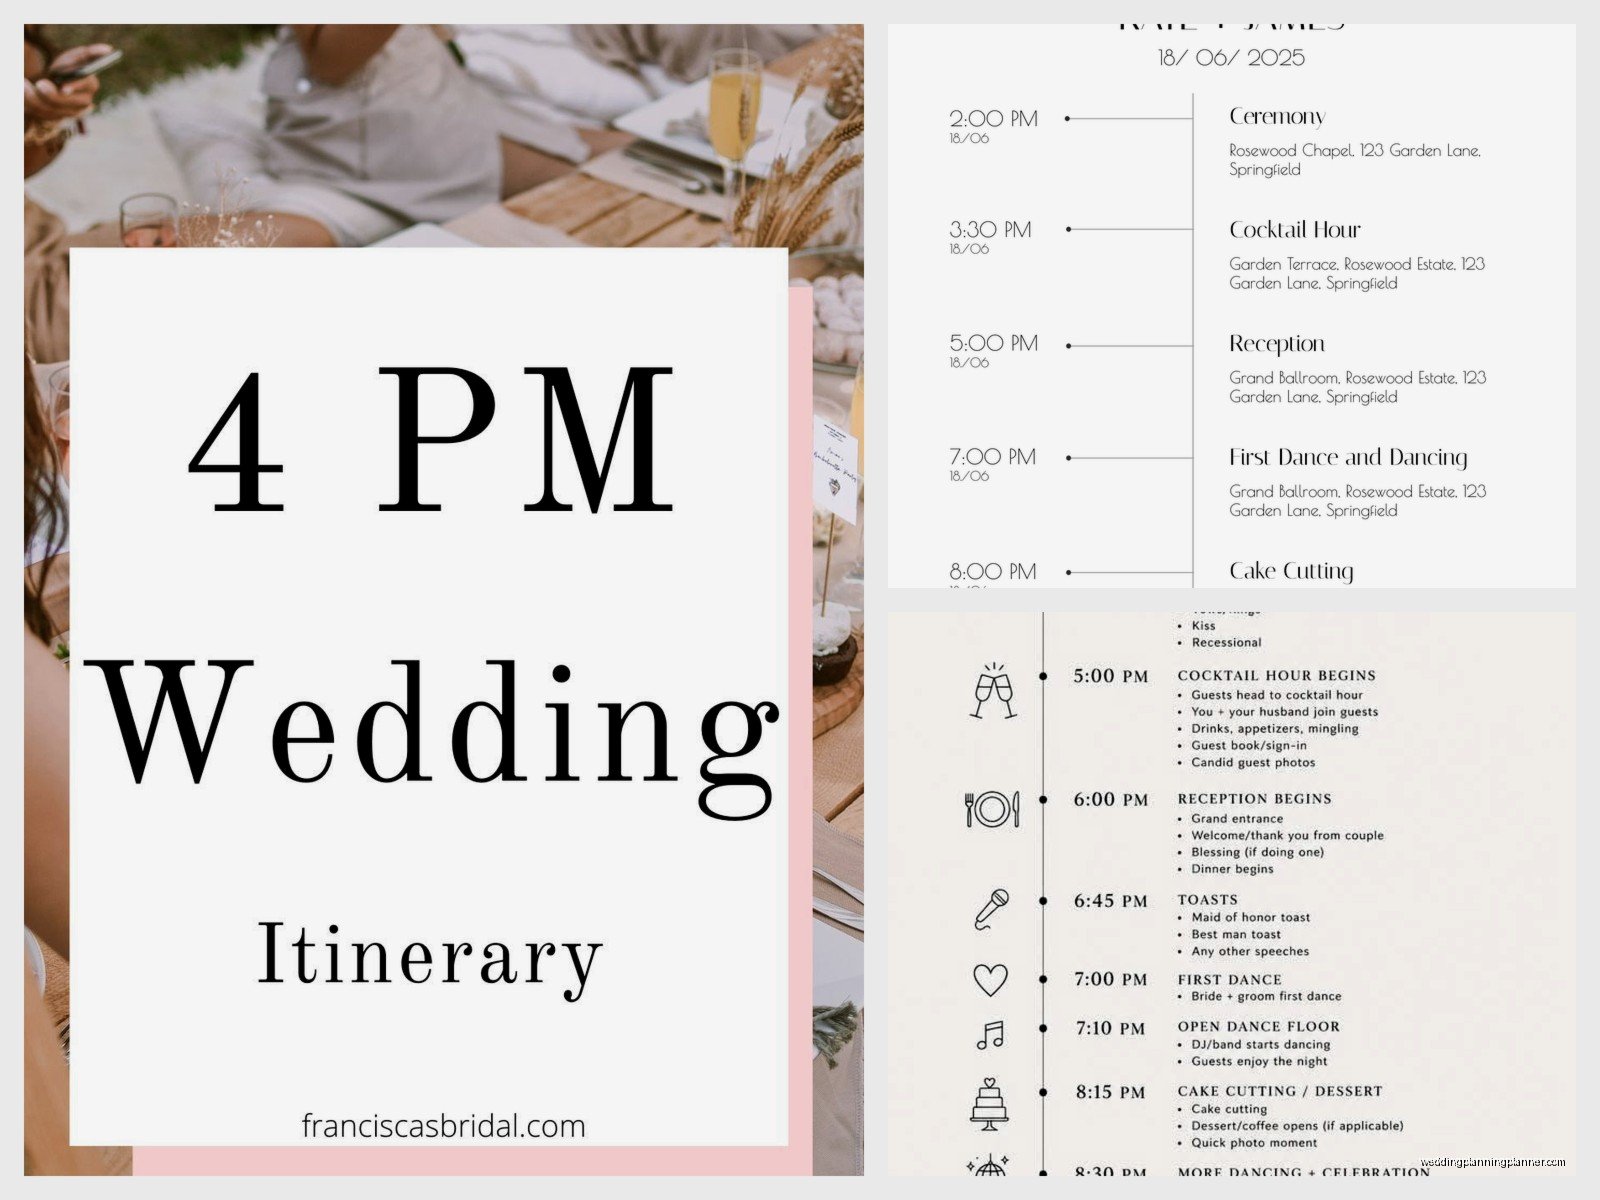Click the 'Cake Cutting' event heading

click(x=1291, y=571)
